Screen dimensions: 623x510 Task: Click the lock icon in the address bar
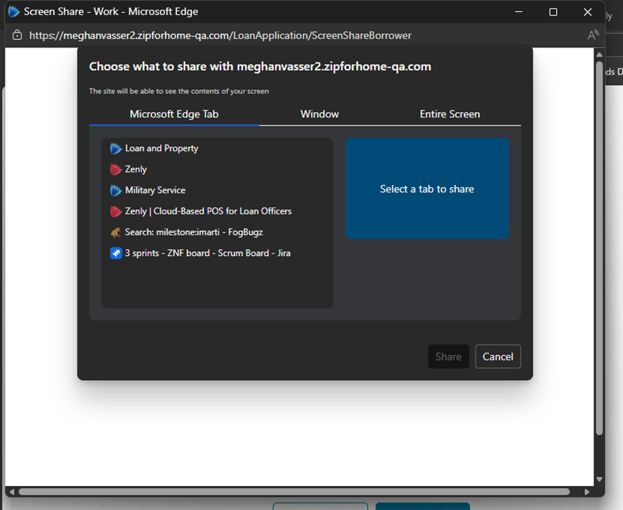[17, 35]
